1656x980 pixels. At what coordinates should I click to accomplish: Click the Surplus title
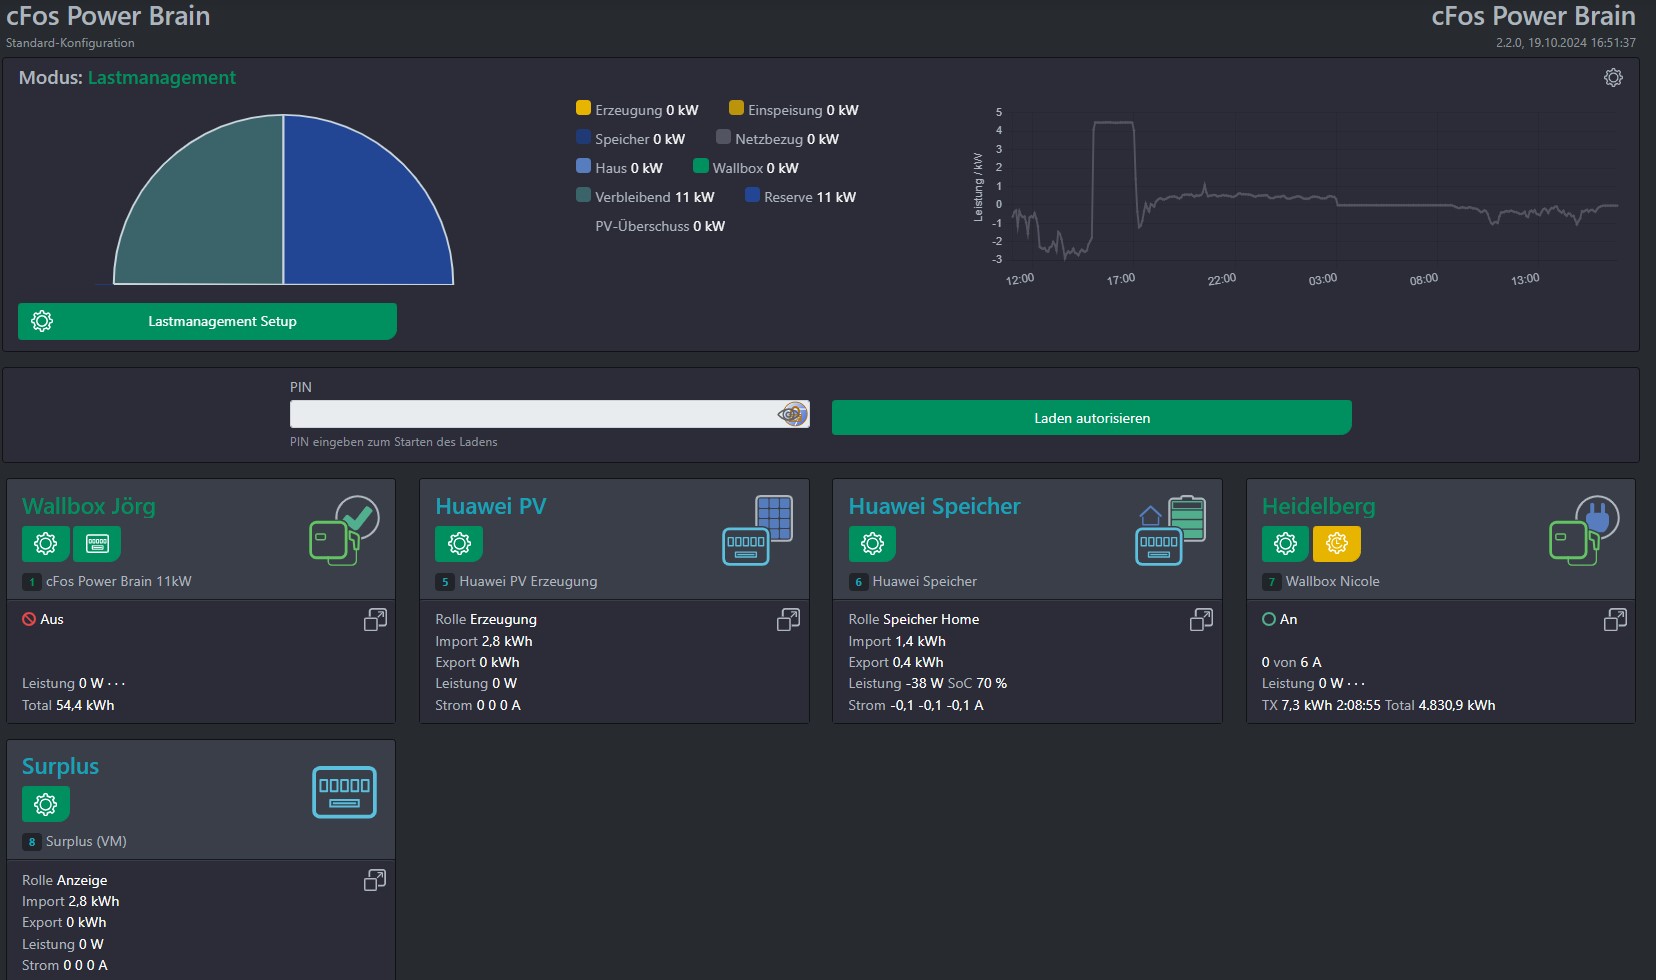[60, 766]
